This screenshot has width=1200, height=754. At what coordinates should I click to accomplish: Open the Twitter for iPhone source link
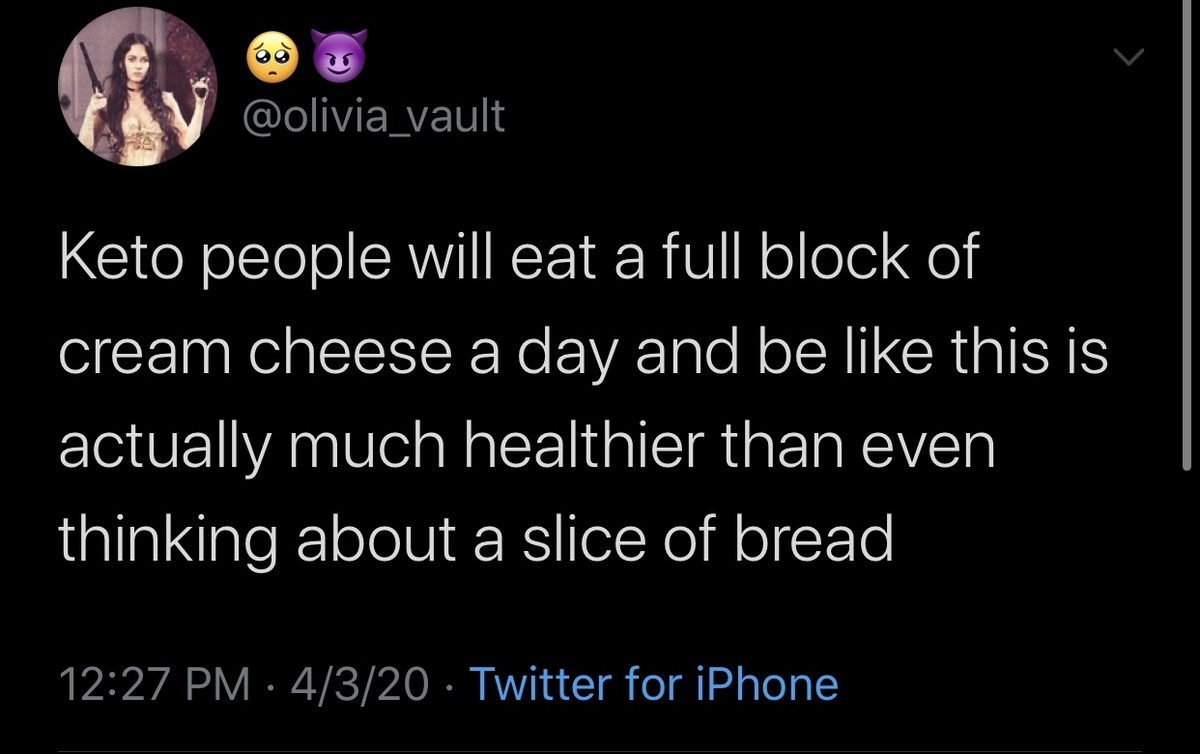[653, 685]
